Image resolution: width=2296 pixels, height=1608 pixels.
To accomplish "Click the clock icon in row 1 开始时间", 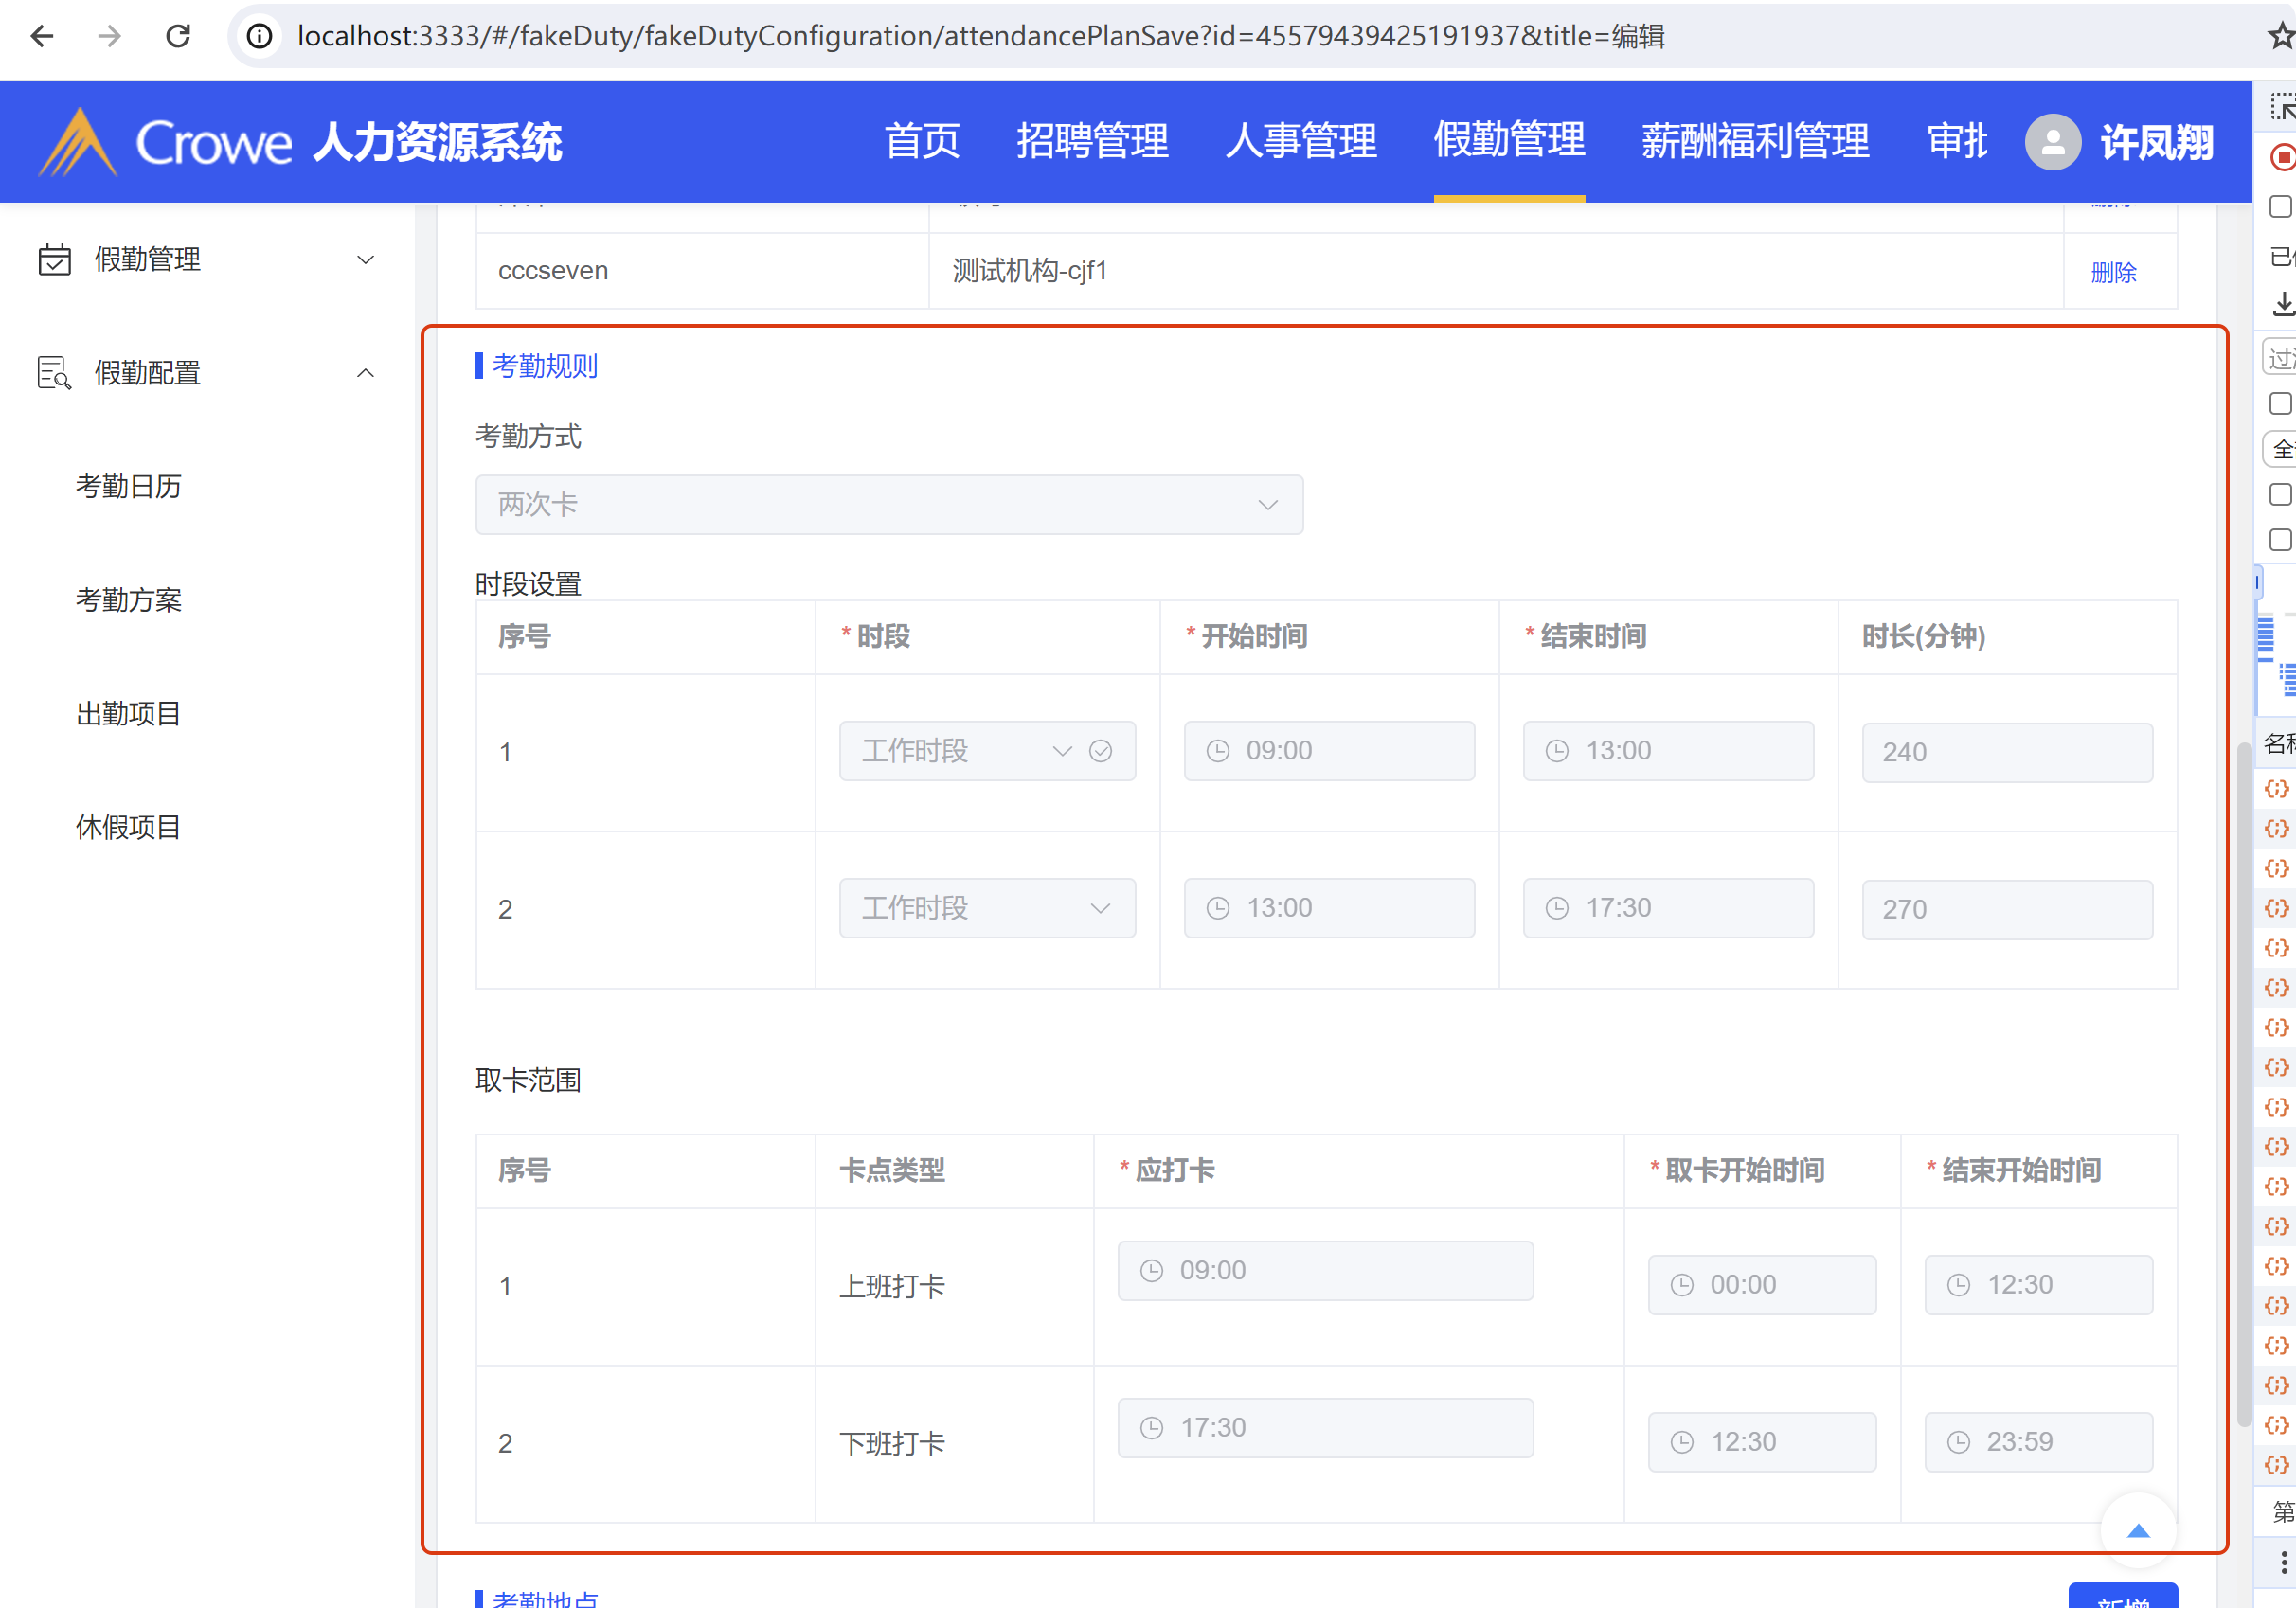I will pos(1217,751).
